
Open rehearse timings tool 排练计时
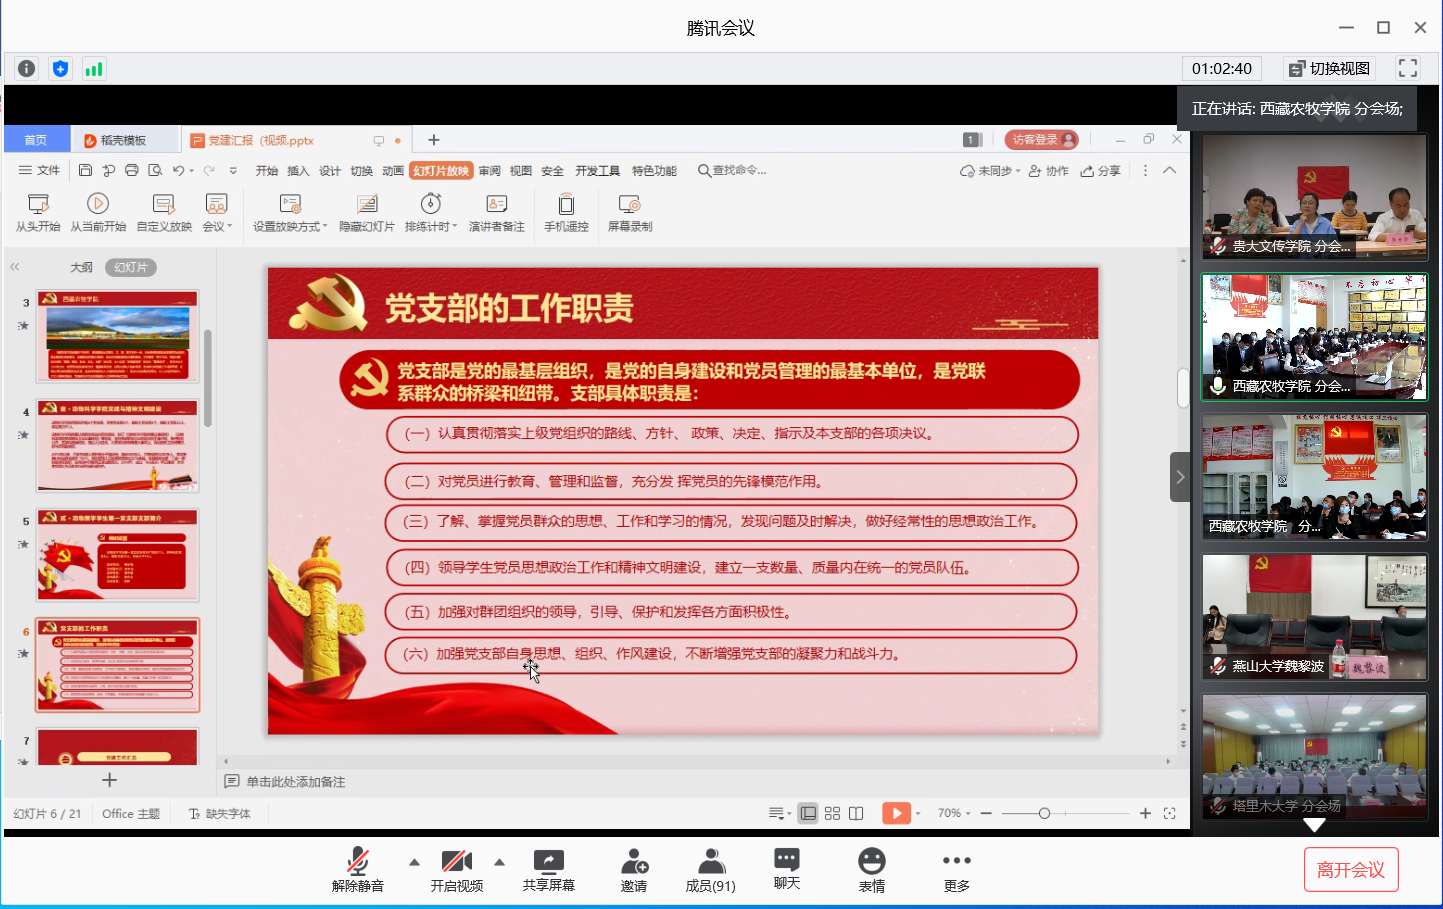click(428, 213)
